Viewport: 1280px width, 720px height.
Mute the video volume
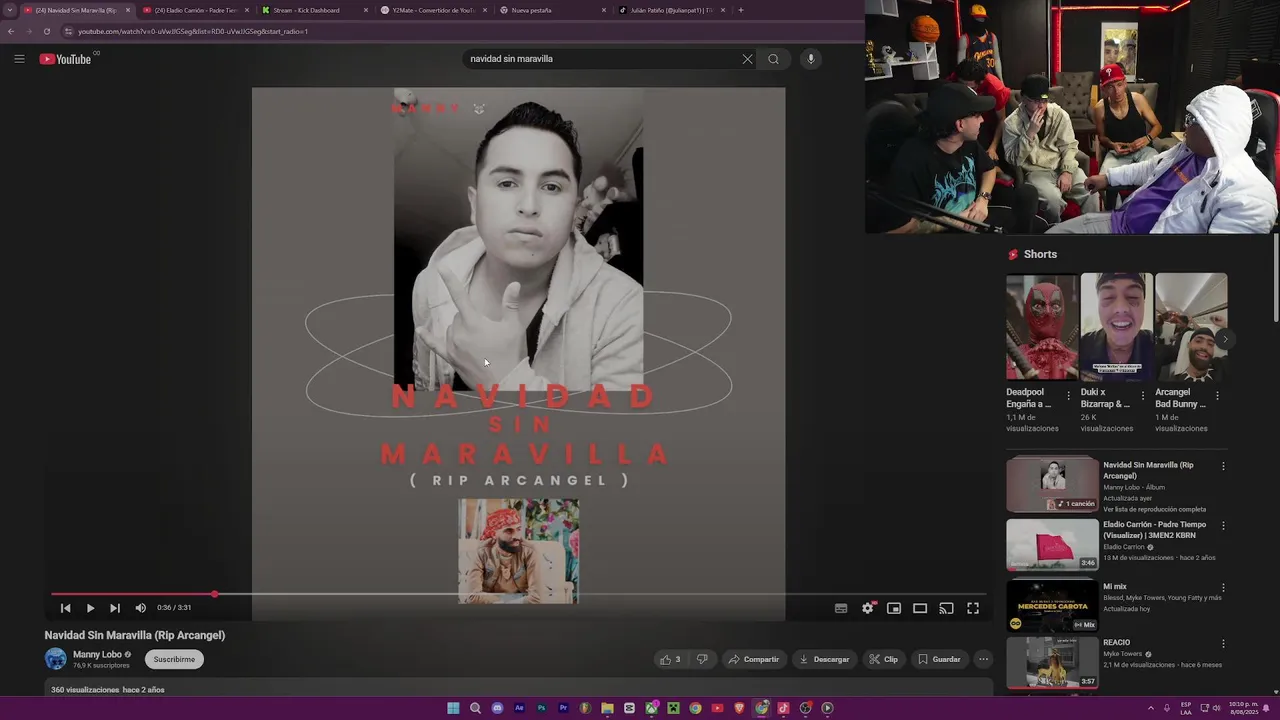click(x=140, y=608)
